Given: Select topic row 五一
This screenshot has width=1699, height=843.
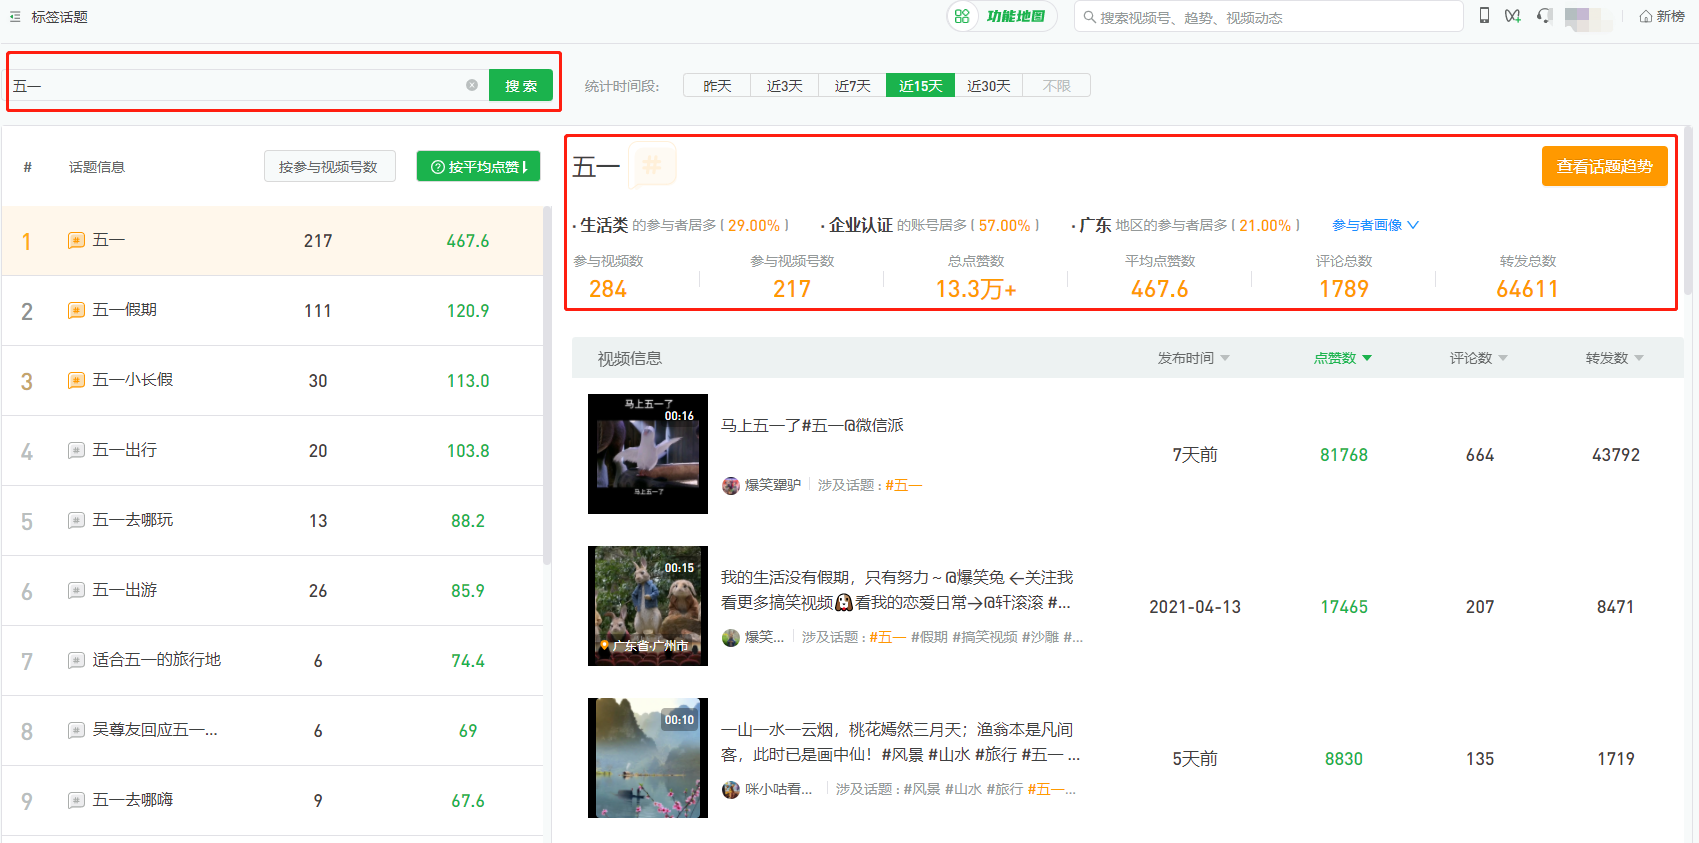Looking at the screenshot, I should 272,241.
